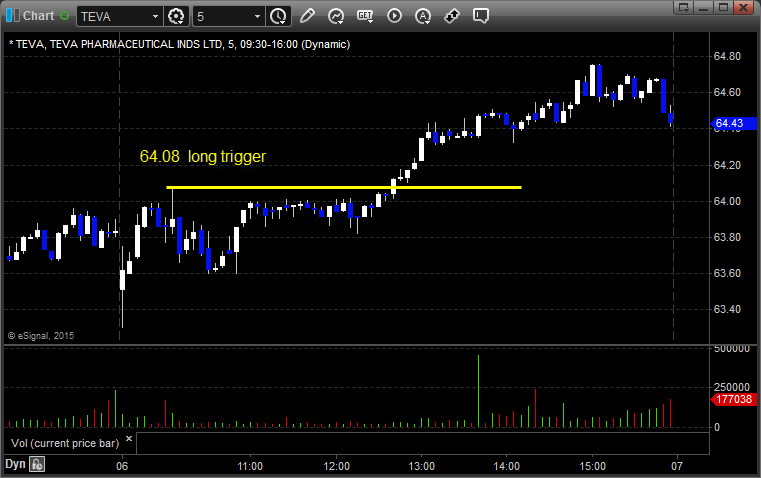Click the blue 64.43 current price marker
This screenshot has height=478, width=761.
point(733,123)
